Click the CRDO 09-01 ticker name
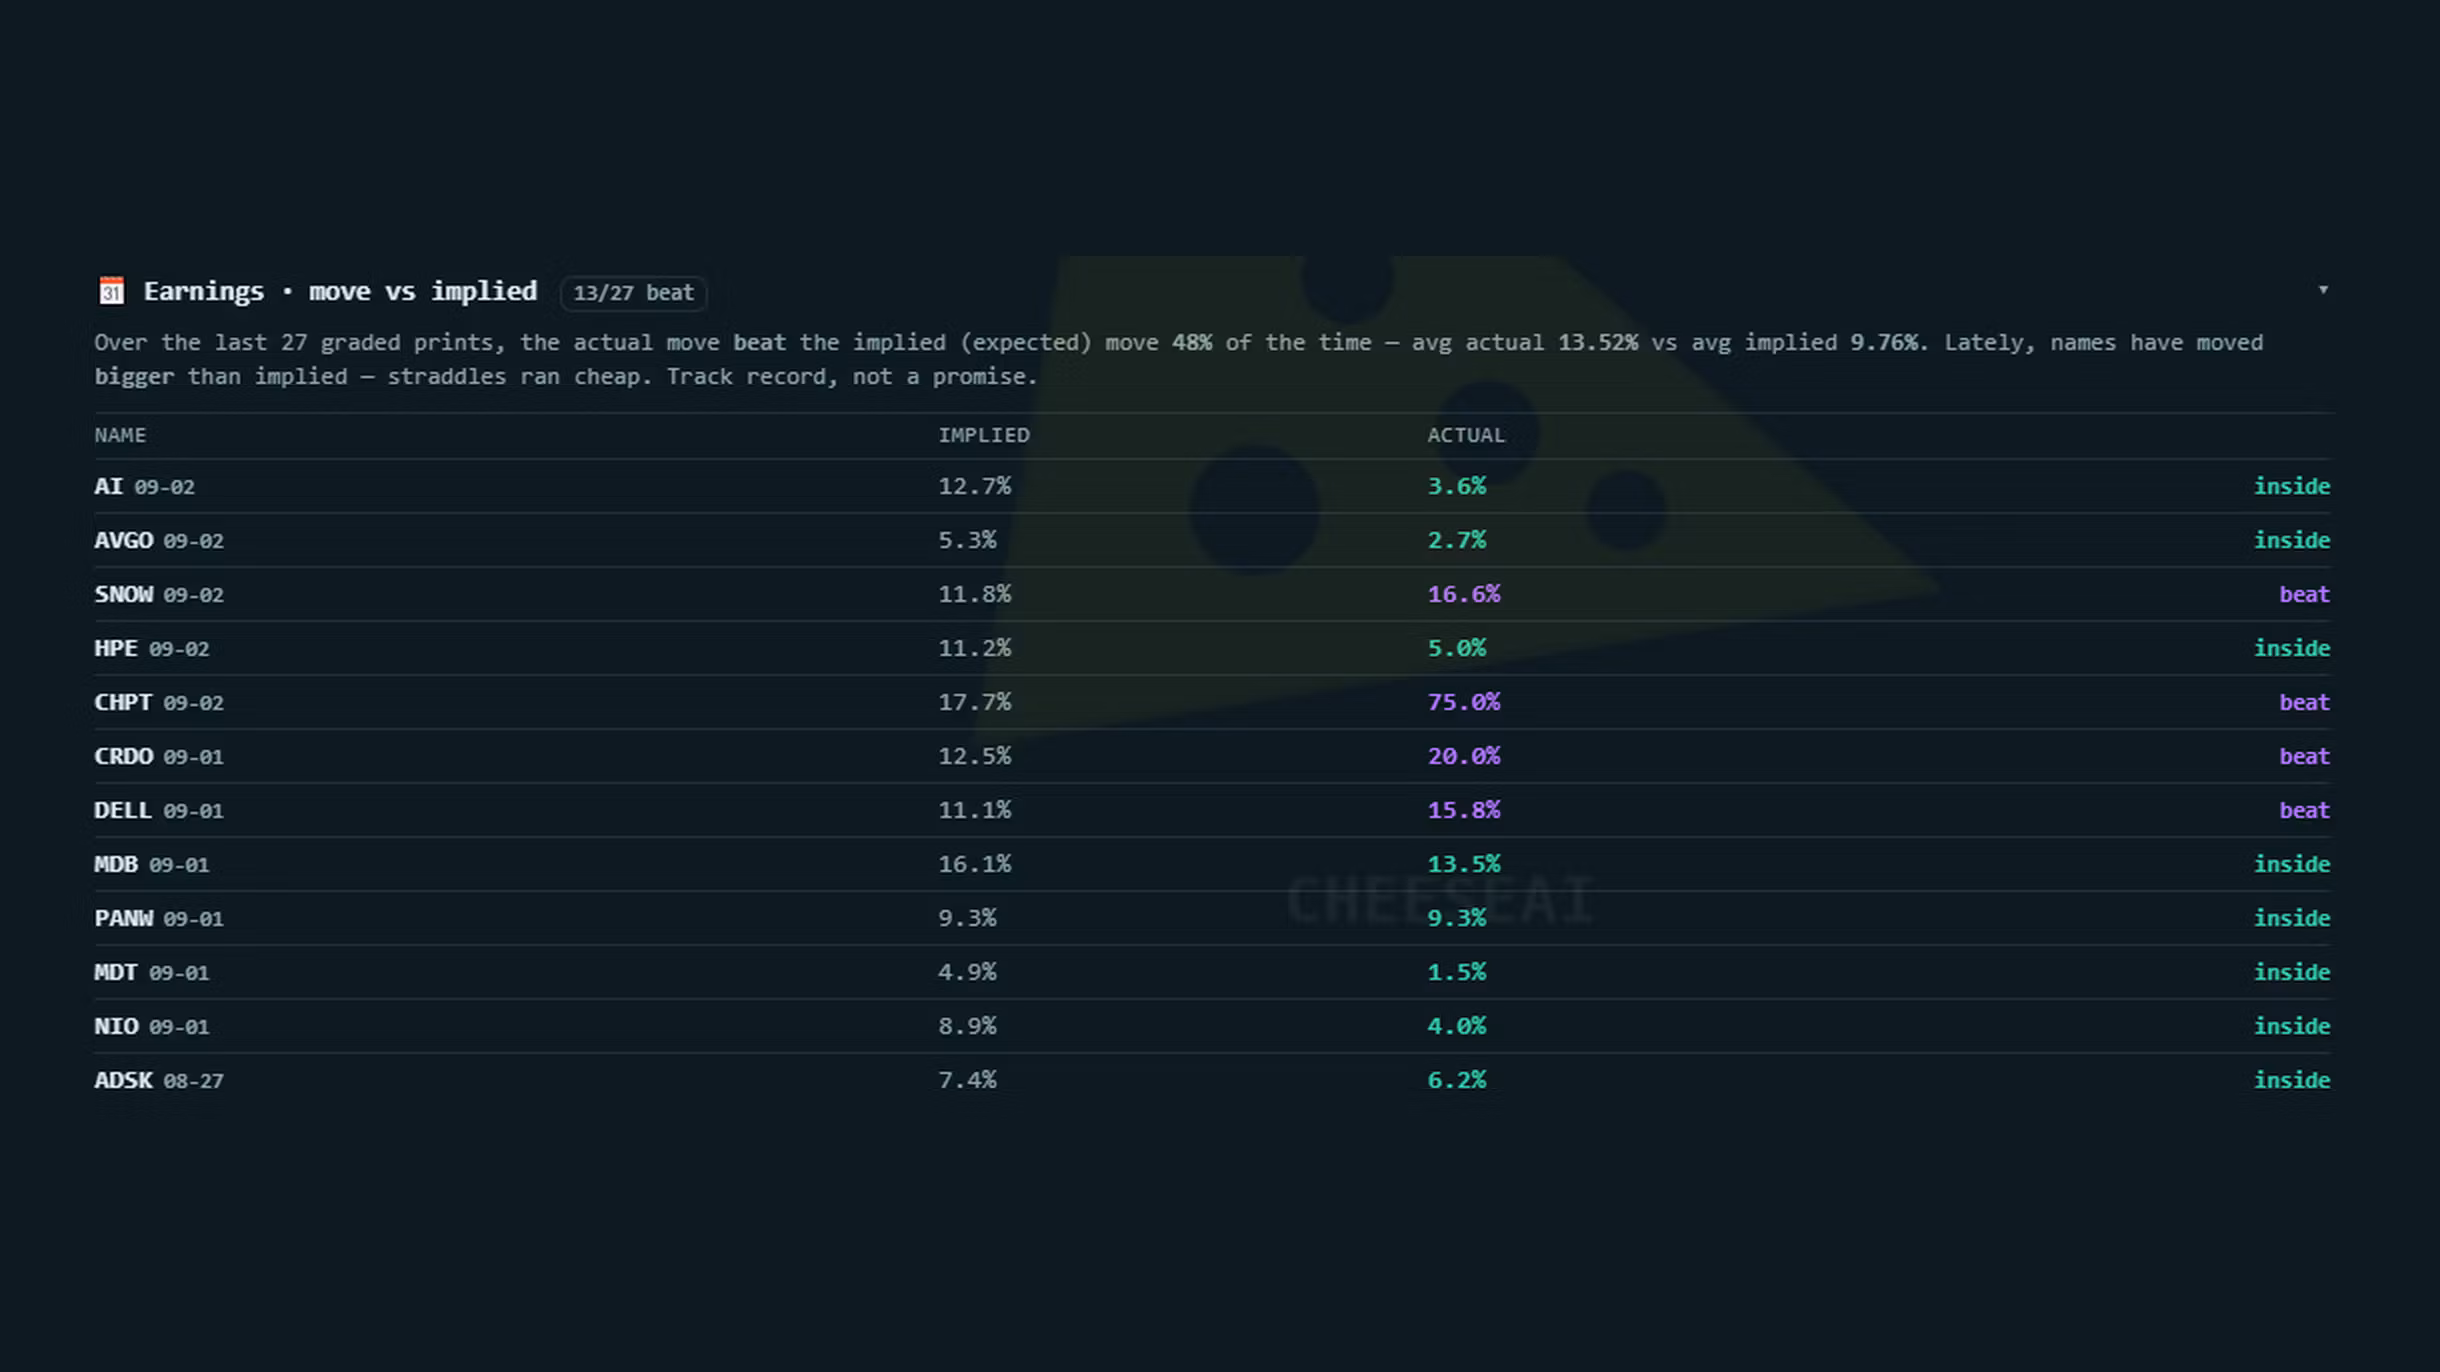Screen dimensions: 2440x1372 (159, 757)
